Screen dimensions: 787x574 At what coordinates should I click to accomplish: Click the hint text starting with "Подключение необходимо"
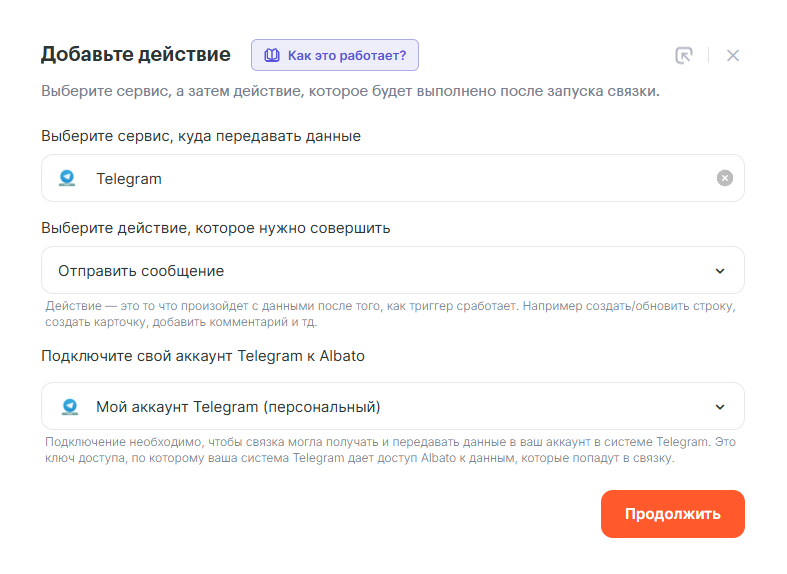pos(390,450)
